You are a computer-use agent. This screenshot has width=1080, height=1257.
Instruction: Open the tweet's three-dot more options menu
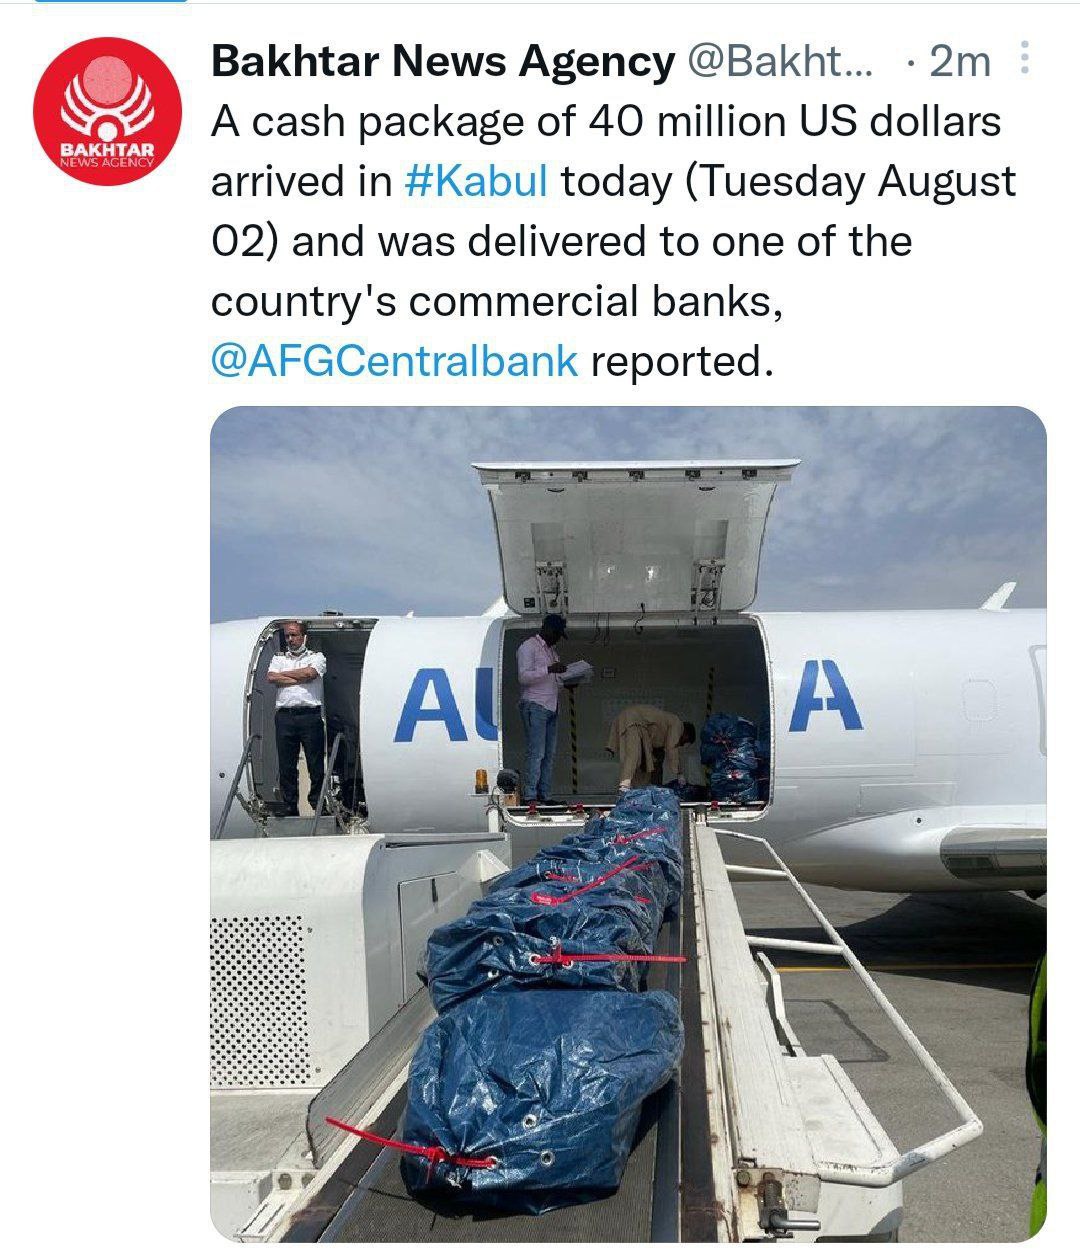[x=1023, y=60]
